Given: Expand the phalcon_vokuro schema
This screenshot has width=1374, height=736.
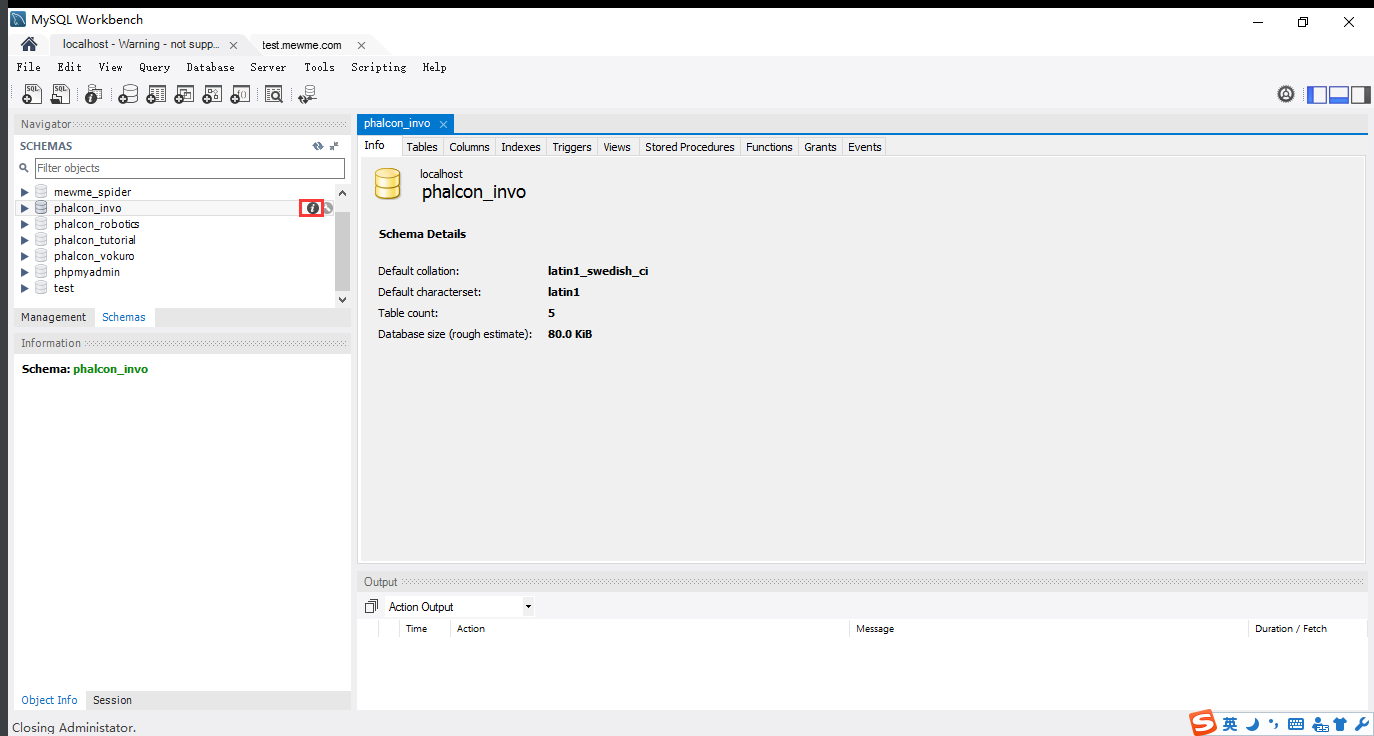Looking at the screenshot, I should [x=25, y=256].
